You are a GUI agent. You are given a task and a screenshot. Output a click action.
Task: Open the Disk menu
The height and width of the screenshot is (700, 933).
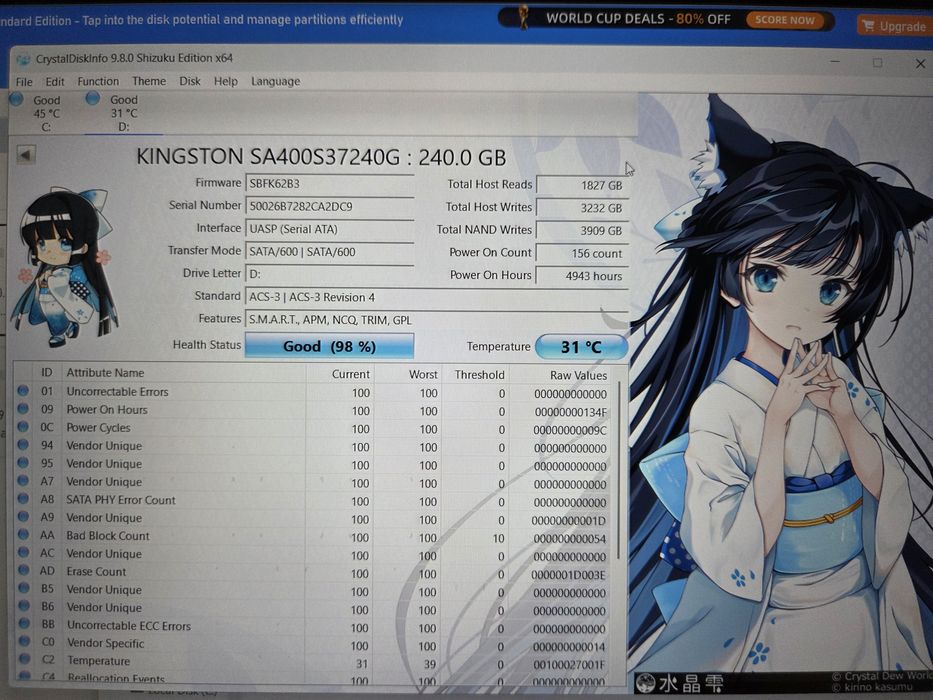click(190, 81)
